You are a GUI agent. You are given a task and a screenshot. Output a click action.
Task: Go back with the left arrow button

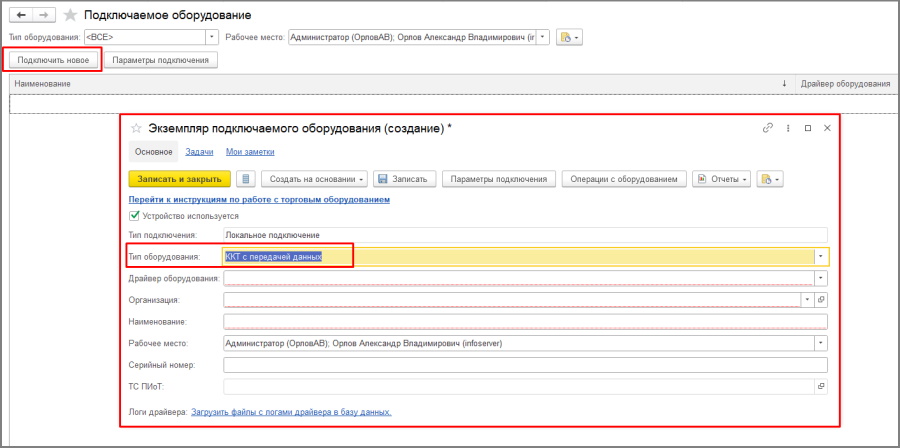pyautogui.click(x=21, y=15)
